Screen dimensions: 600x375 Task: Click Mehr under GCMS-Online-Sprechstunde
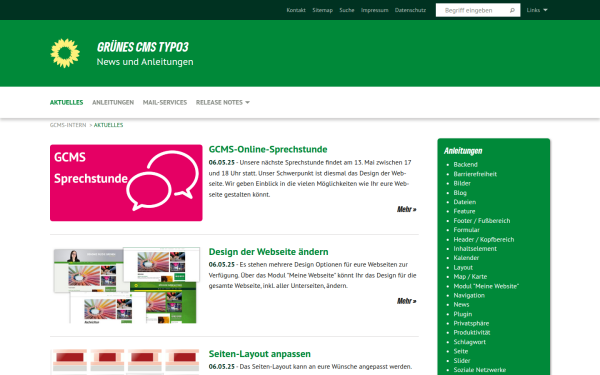click(406, 209)
